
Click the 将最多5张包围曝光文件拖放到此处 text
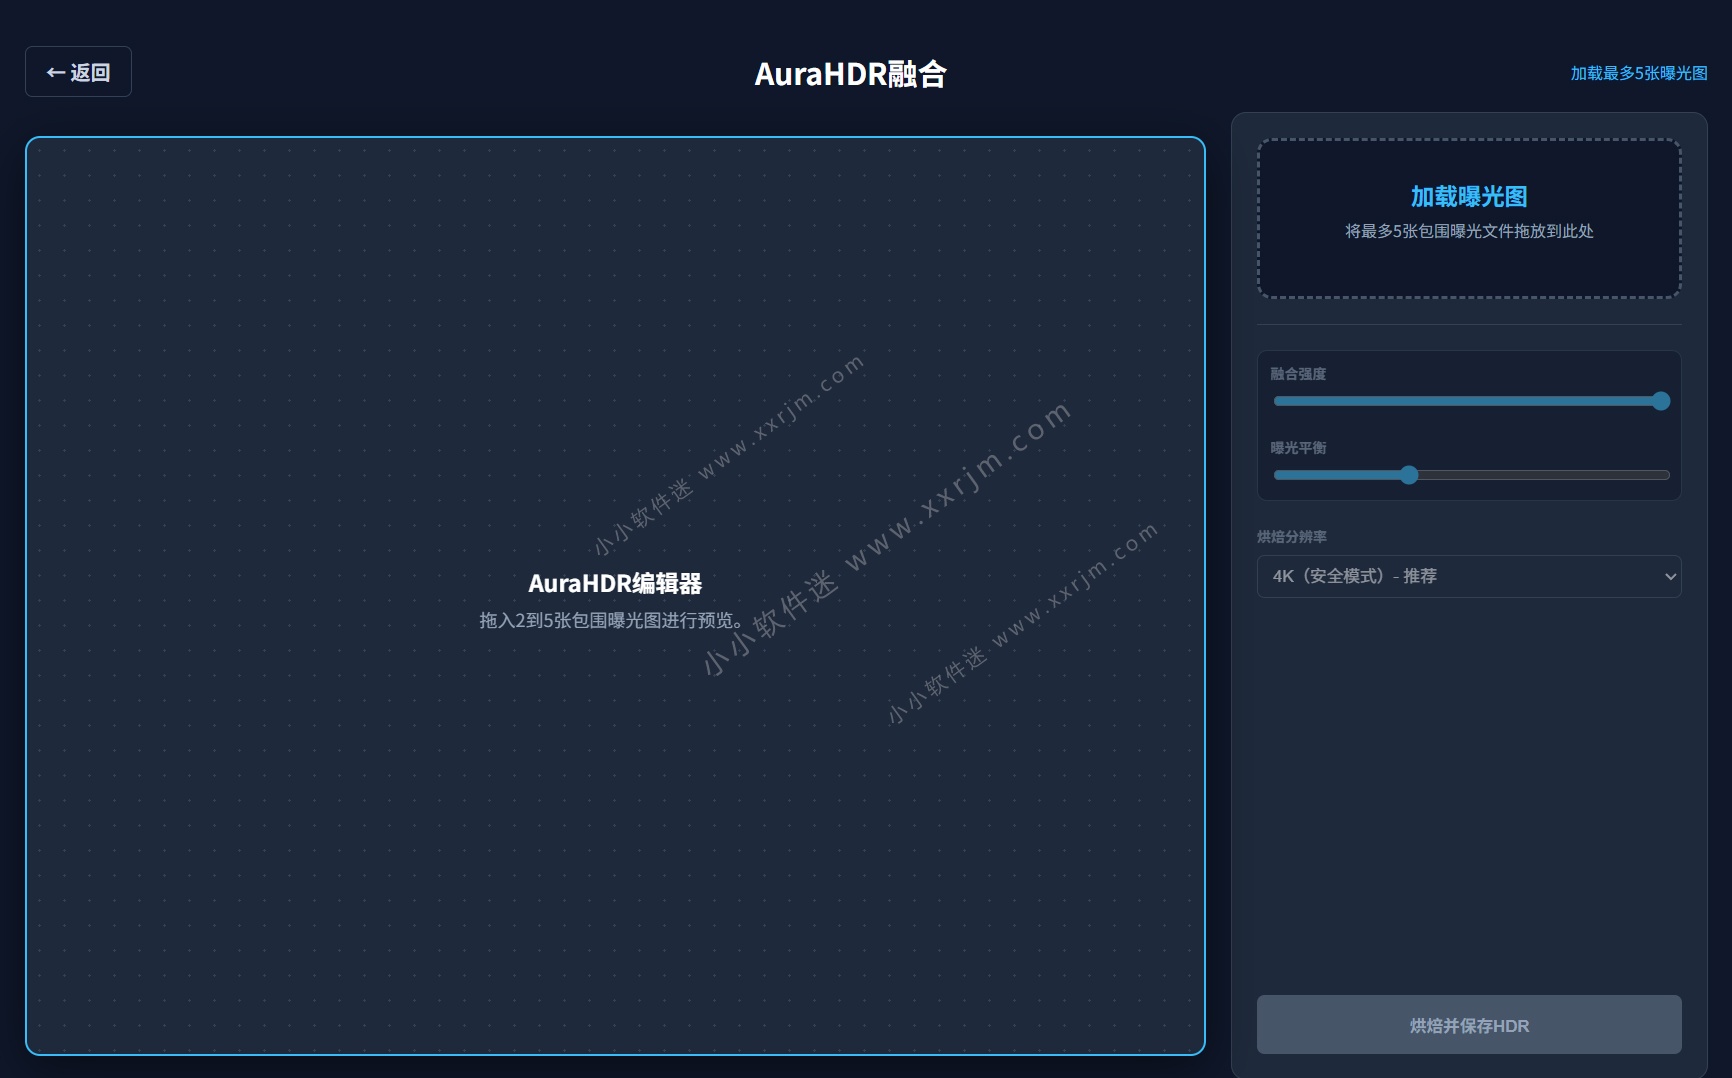1469,231
